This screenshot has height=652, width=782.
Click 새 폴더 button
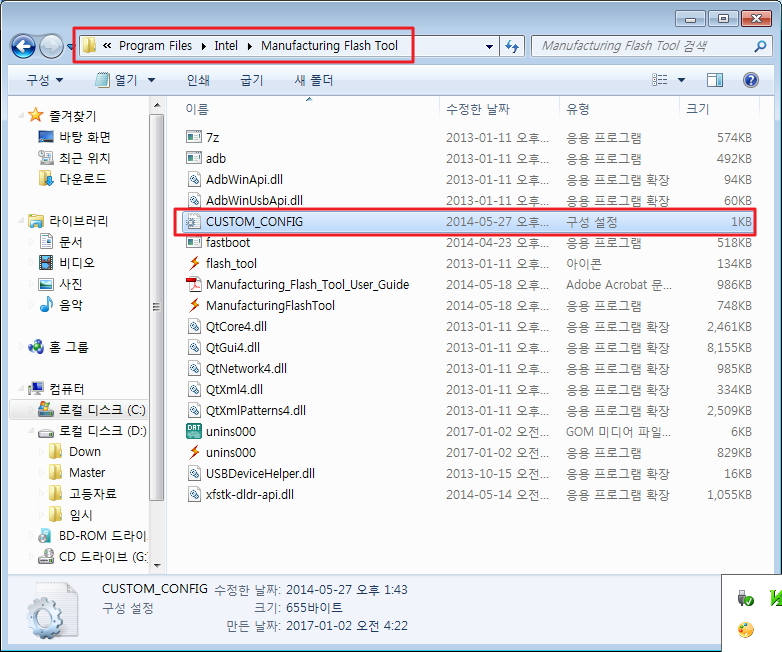tap(314, 80)
